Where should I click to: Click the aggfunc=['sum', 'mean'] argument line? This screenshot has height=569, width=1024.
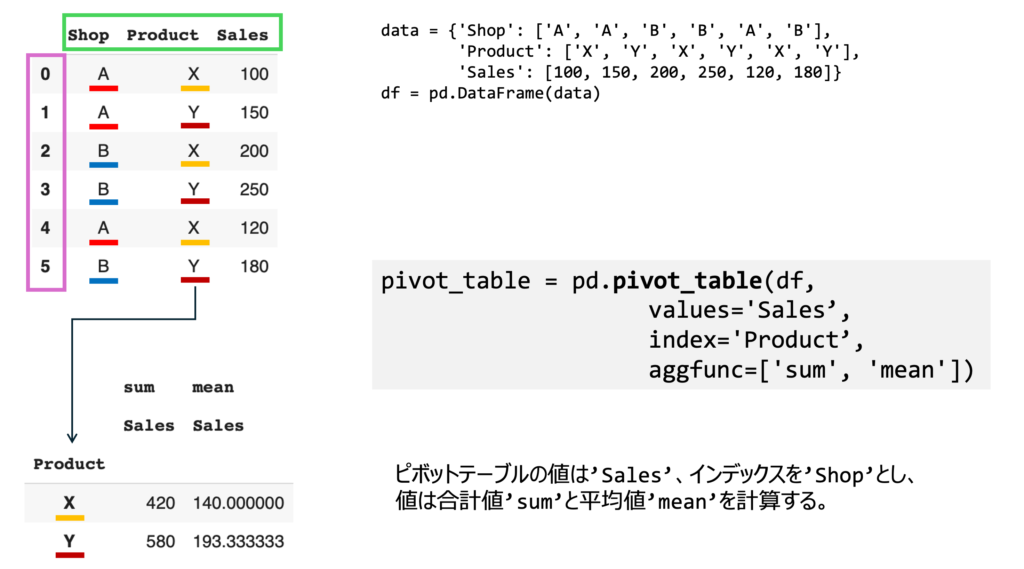[810, 371]
